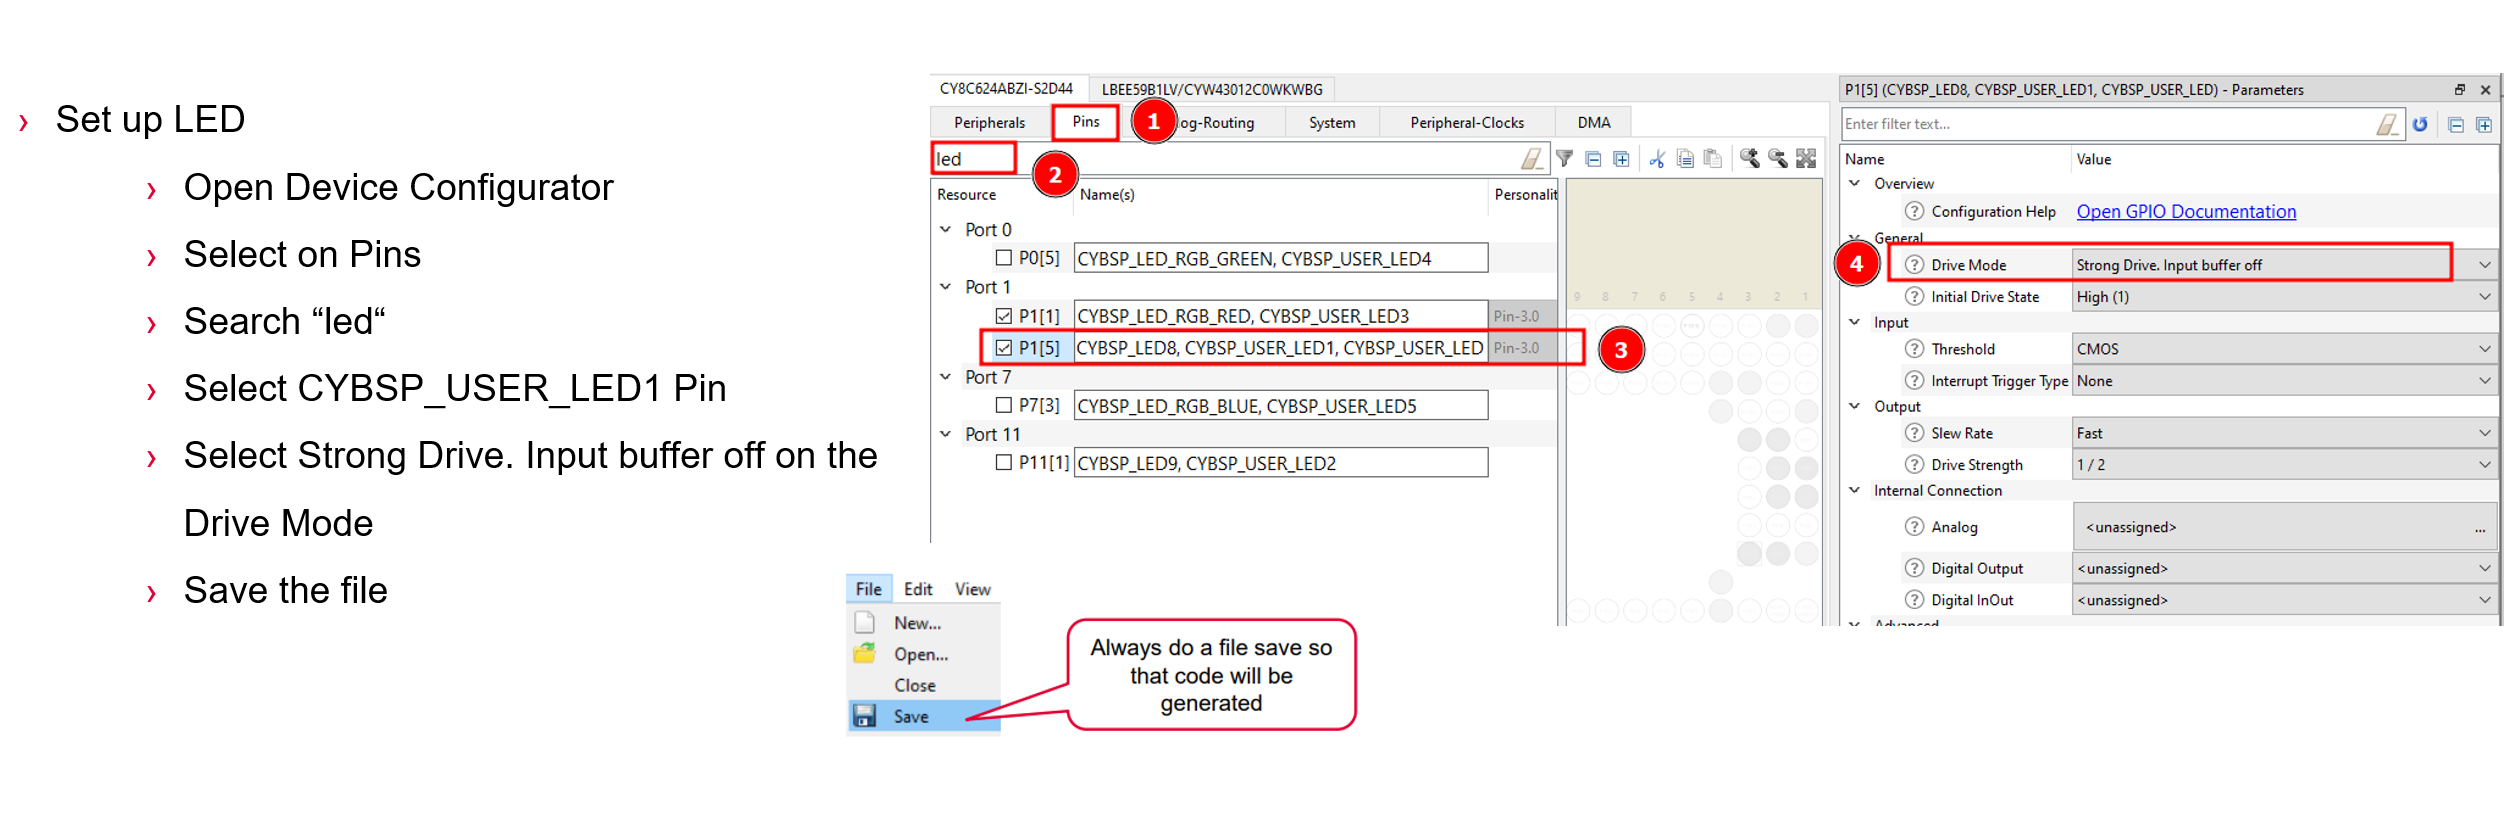Expand all parameters with the plus icon
The height and width of the screenshot is (826, 2516).
(x=2484, y=125)
